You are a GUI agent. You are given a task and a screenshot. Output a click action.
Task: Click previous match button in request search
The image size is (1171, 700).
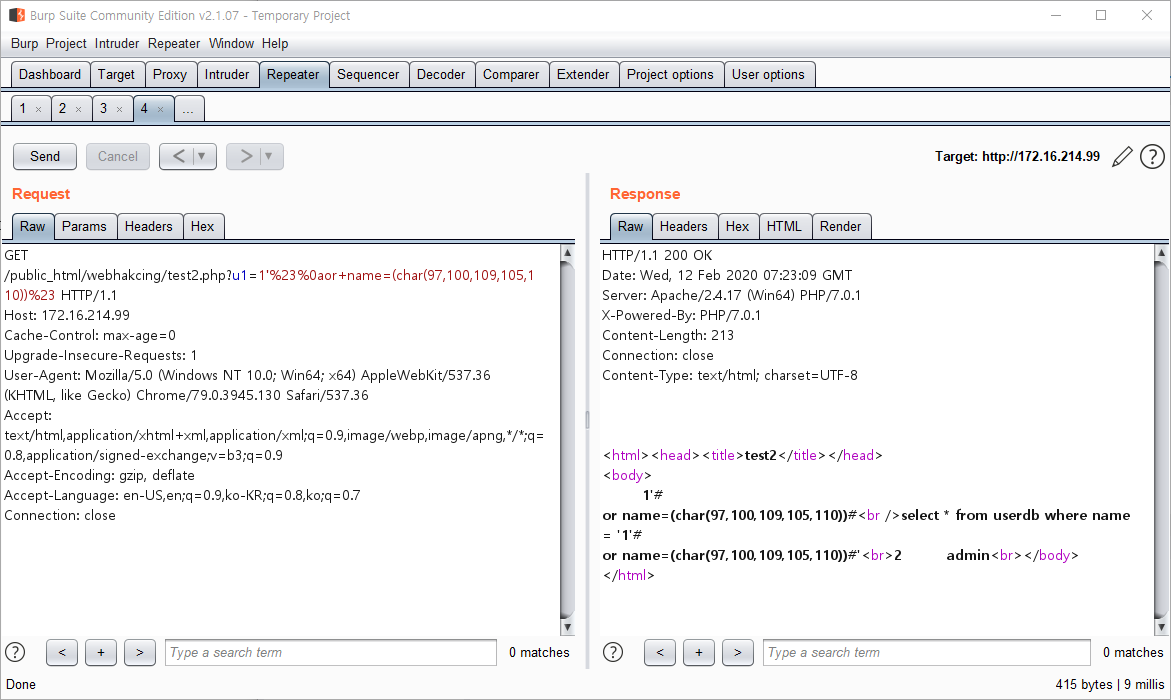[x=62, y=652]
